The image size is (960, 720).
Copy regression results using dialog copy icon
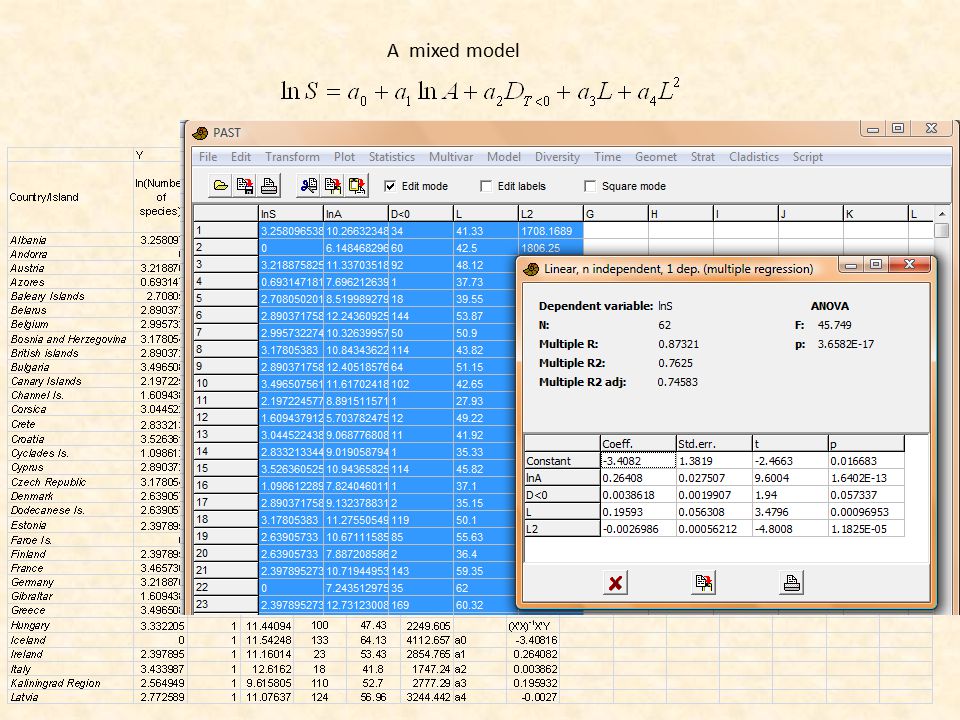(703, 583)
